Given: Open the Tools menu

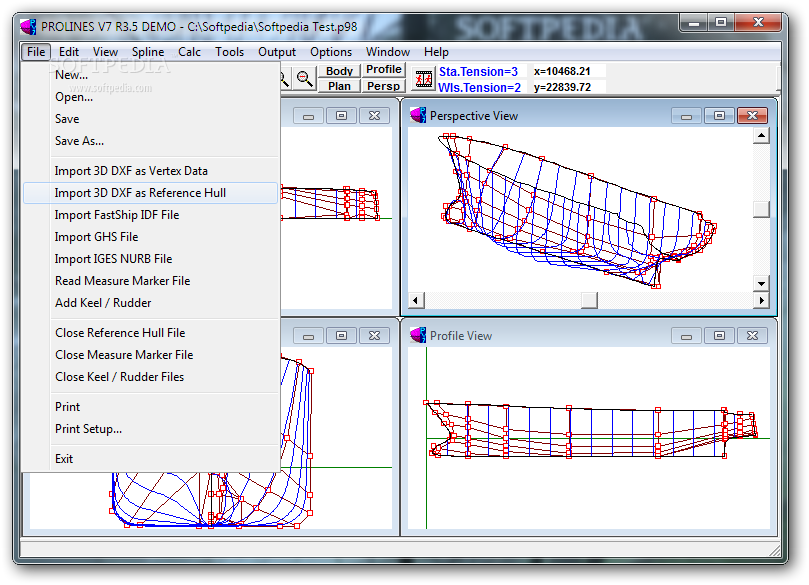Looking at the screenshot, I should [x=229, y=52].
